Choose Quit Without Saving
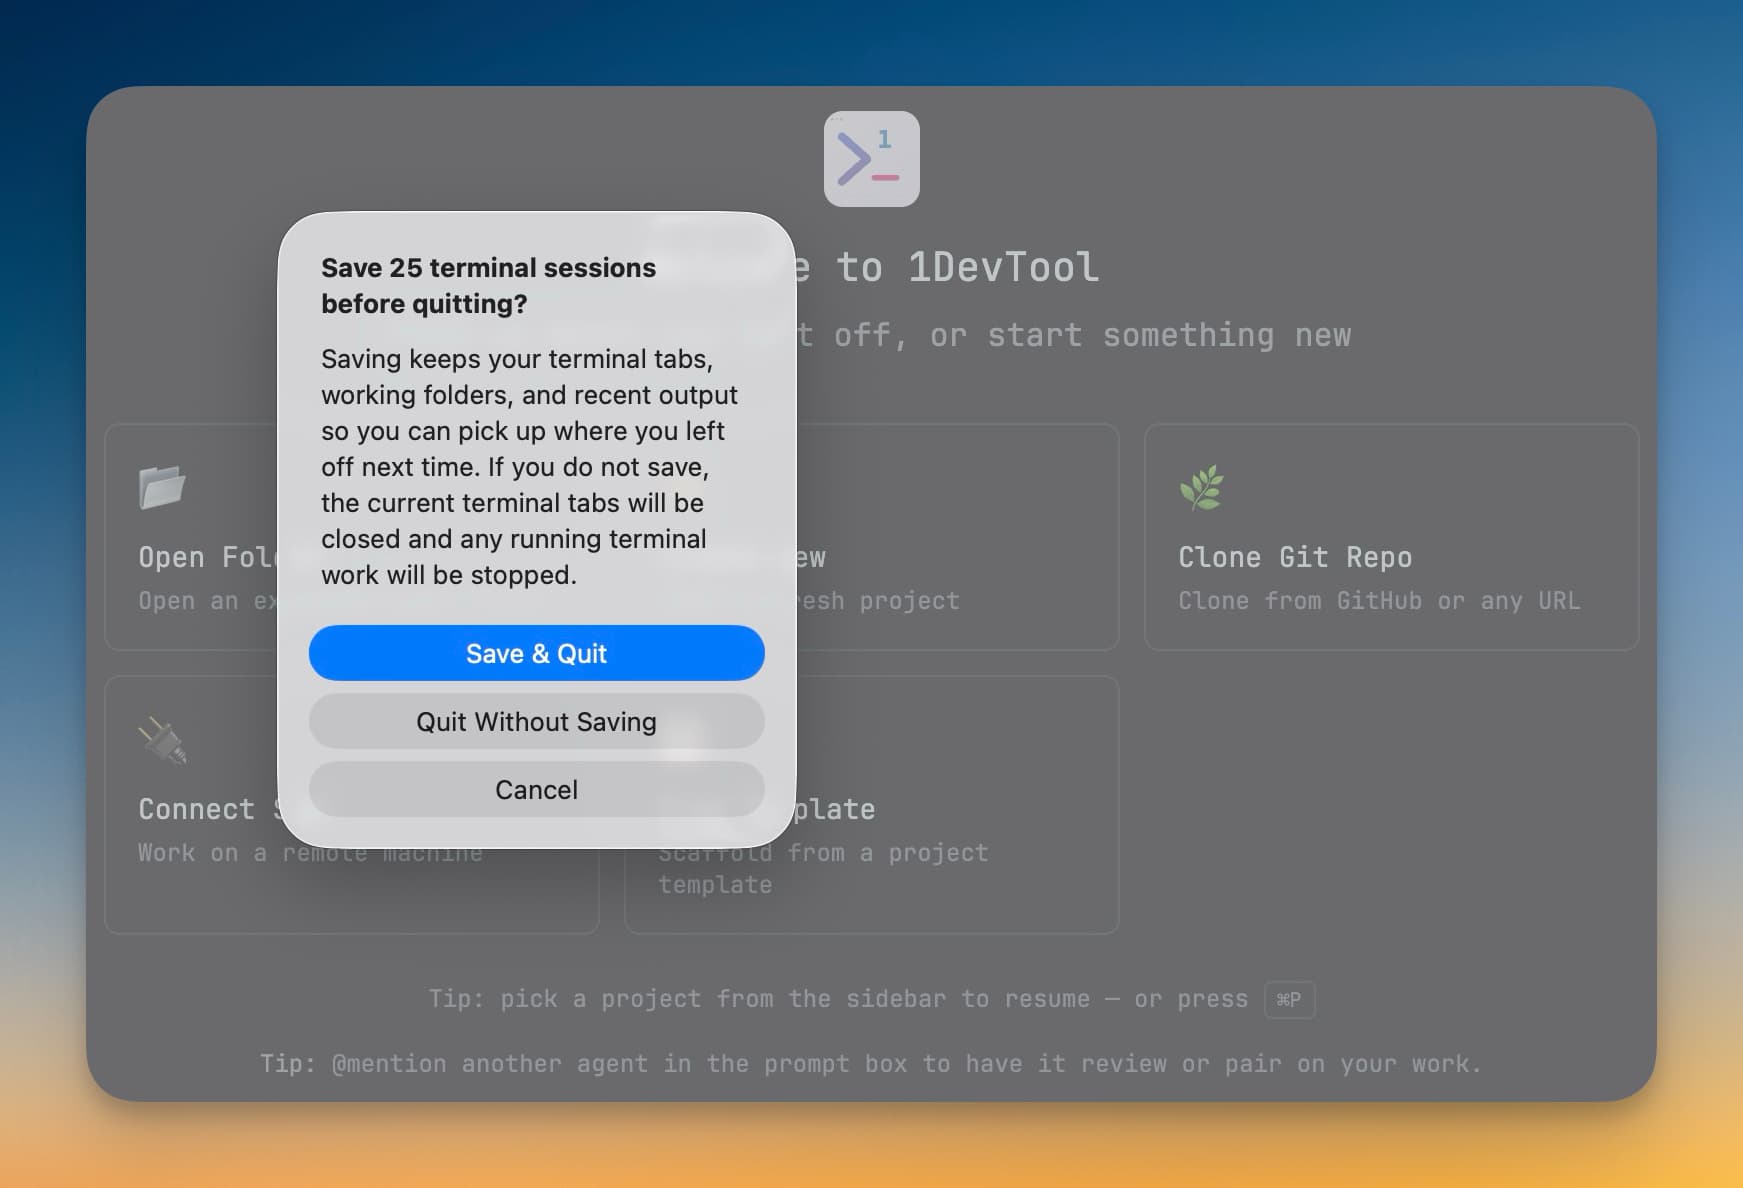Screen dimensions: 1743x1188 (x=536, y=721)
